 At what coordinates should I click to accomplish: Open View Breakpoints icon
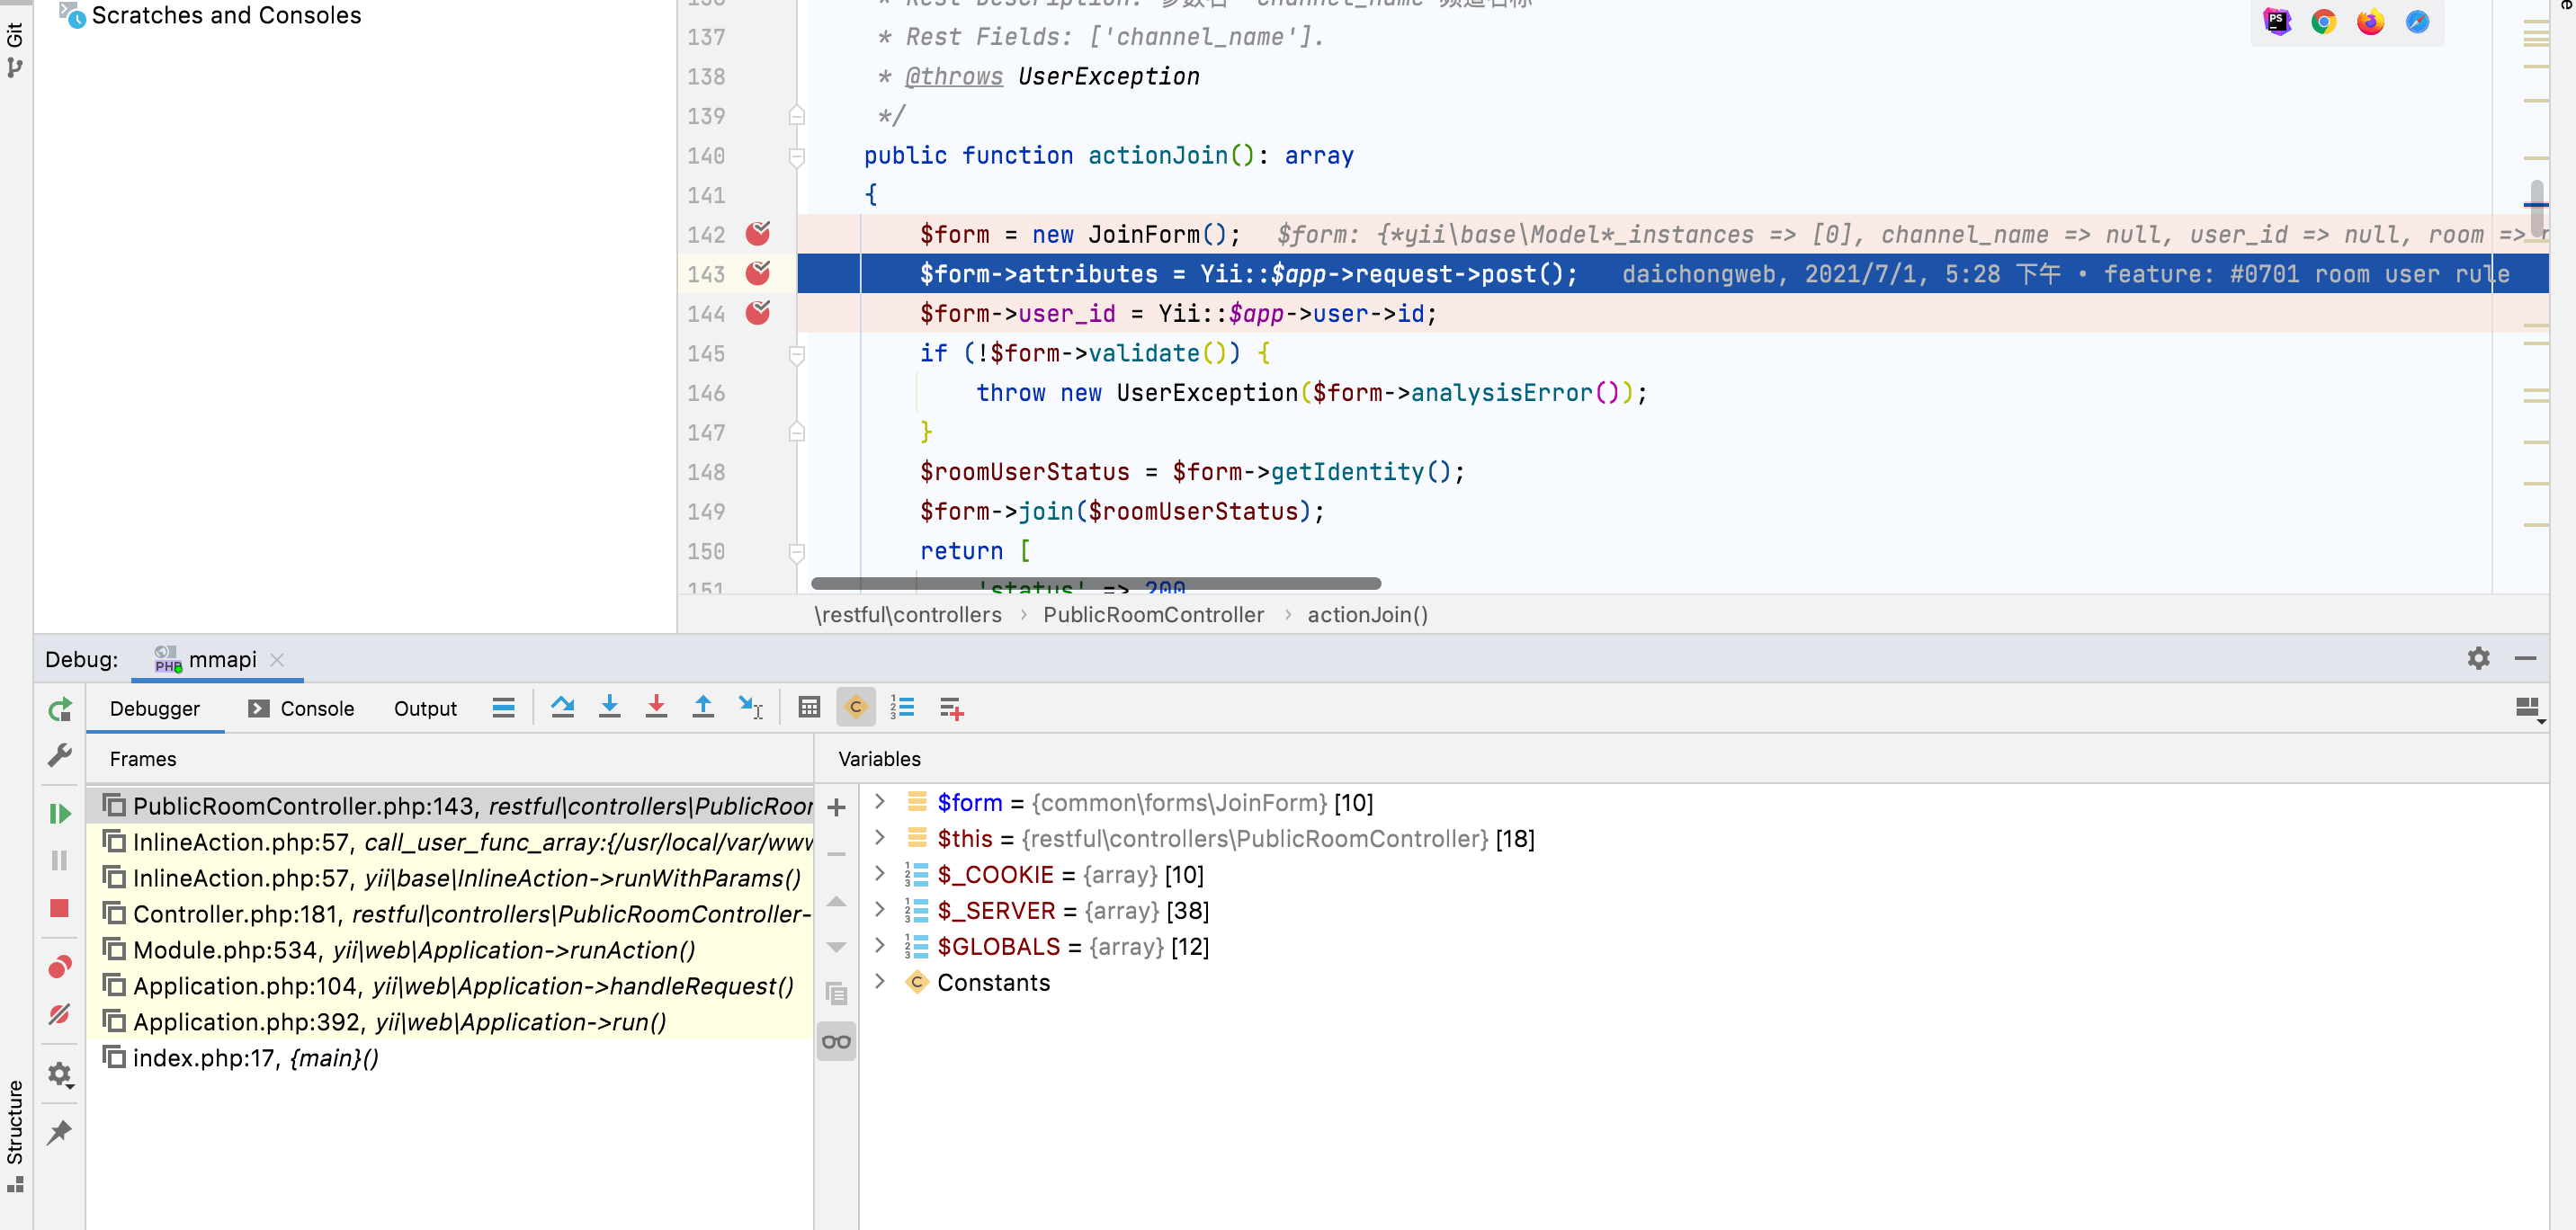(60, 967)
